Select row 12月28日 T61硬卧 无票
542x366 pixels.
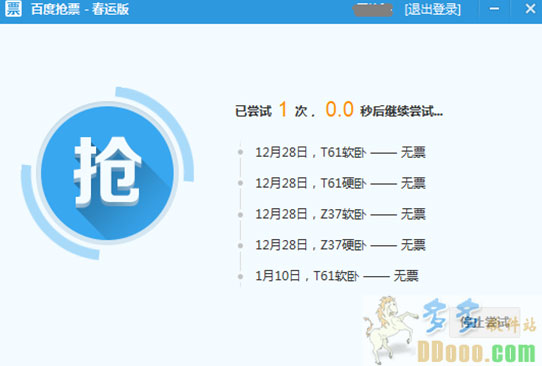pos(340,183)
